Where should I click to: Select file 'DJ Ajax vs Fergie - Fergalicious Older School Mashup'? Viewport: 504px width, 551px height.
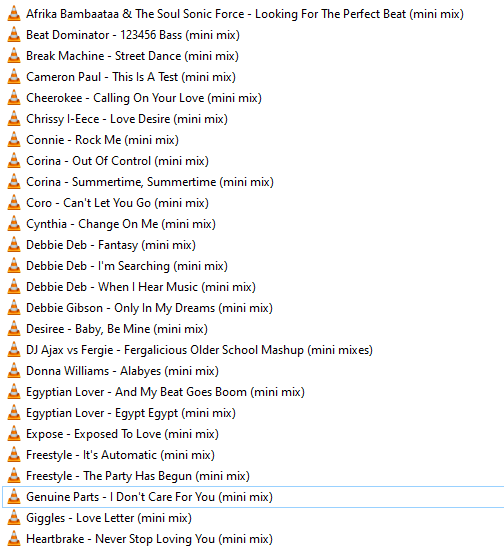point(199,350)
